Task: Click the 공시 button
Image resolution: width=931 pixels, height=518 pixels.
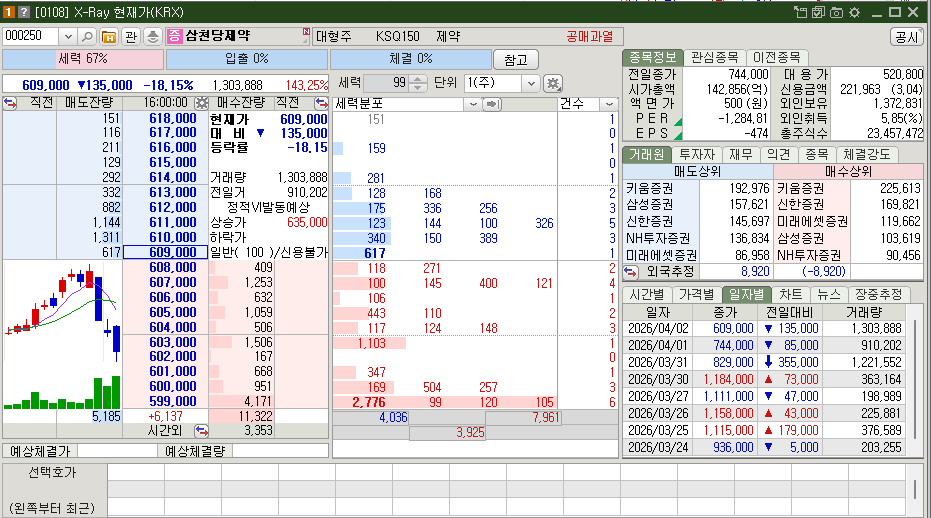Action: point(906,37)
